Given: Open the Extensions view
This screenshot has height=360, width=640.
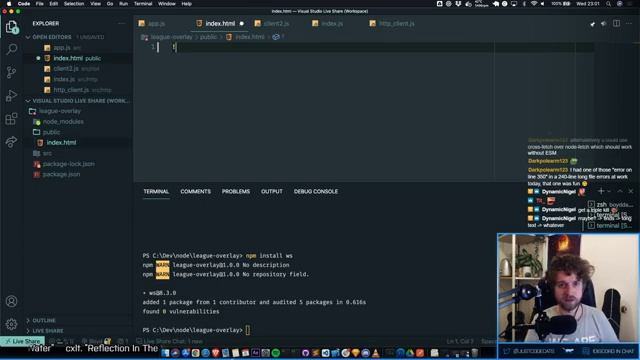Looking at the screenshot, I should [11, 119].
